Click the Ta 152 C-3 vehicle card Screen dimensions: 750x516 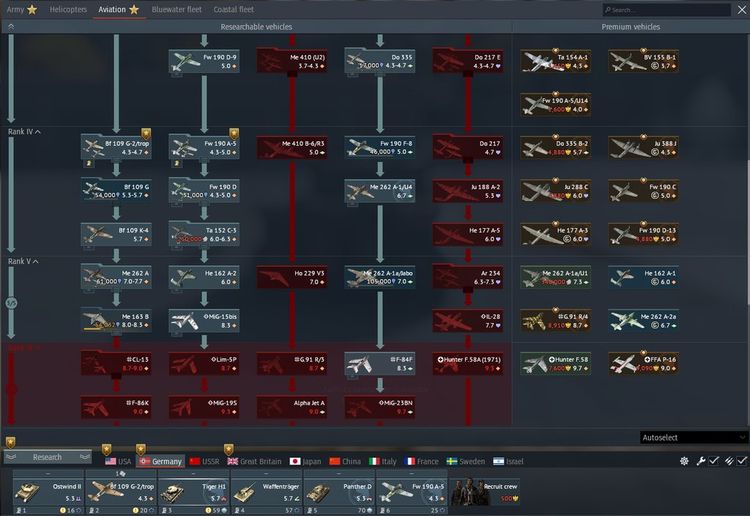point(204,235)
